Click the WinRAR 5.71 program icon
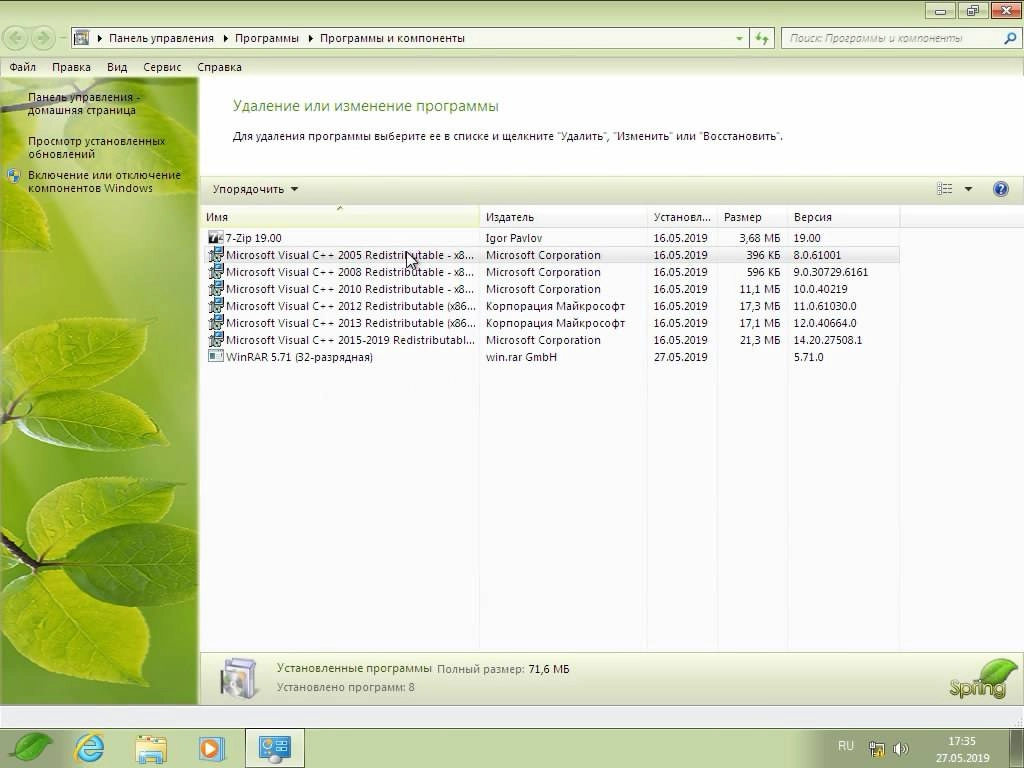Screen dimensions: 1024x768 pyautogui.click(x=216, y=357)
